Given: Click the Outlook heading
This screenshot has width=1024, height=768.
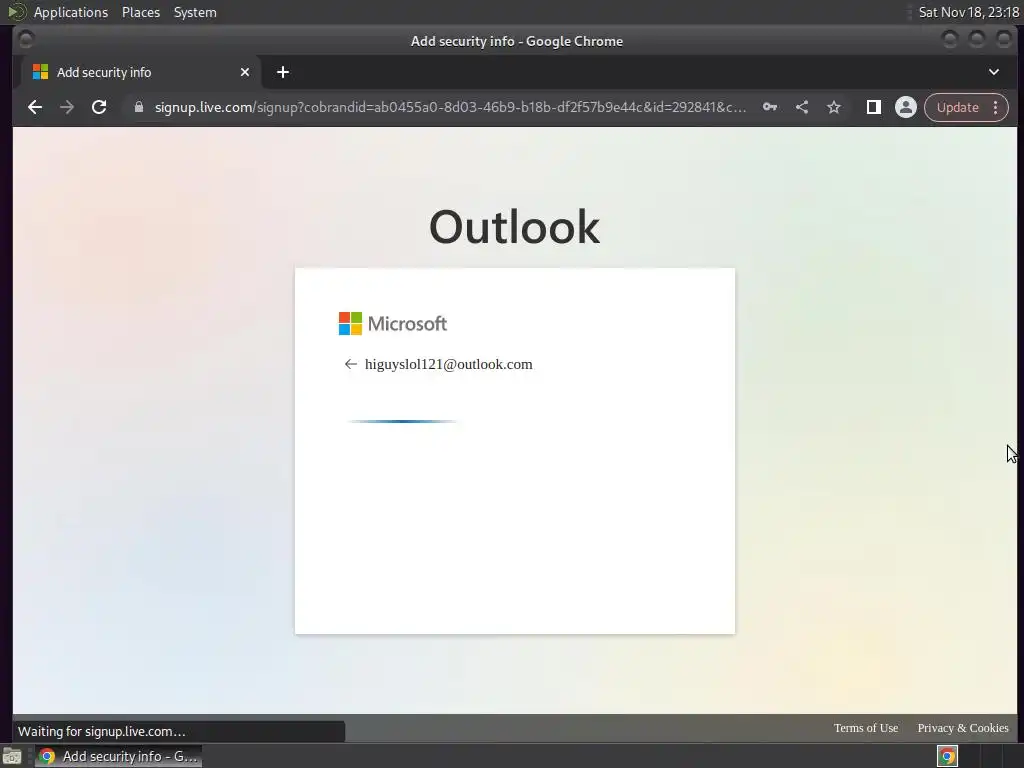Looking at the screenshot, I should [514, 227].
